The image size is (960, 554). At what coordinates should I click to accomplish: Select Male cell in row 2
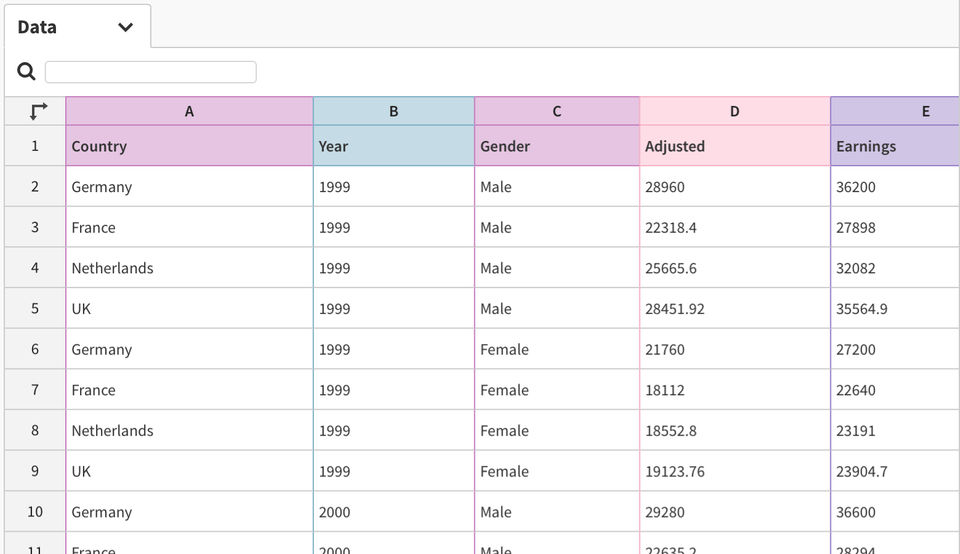point(557,186)
